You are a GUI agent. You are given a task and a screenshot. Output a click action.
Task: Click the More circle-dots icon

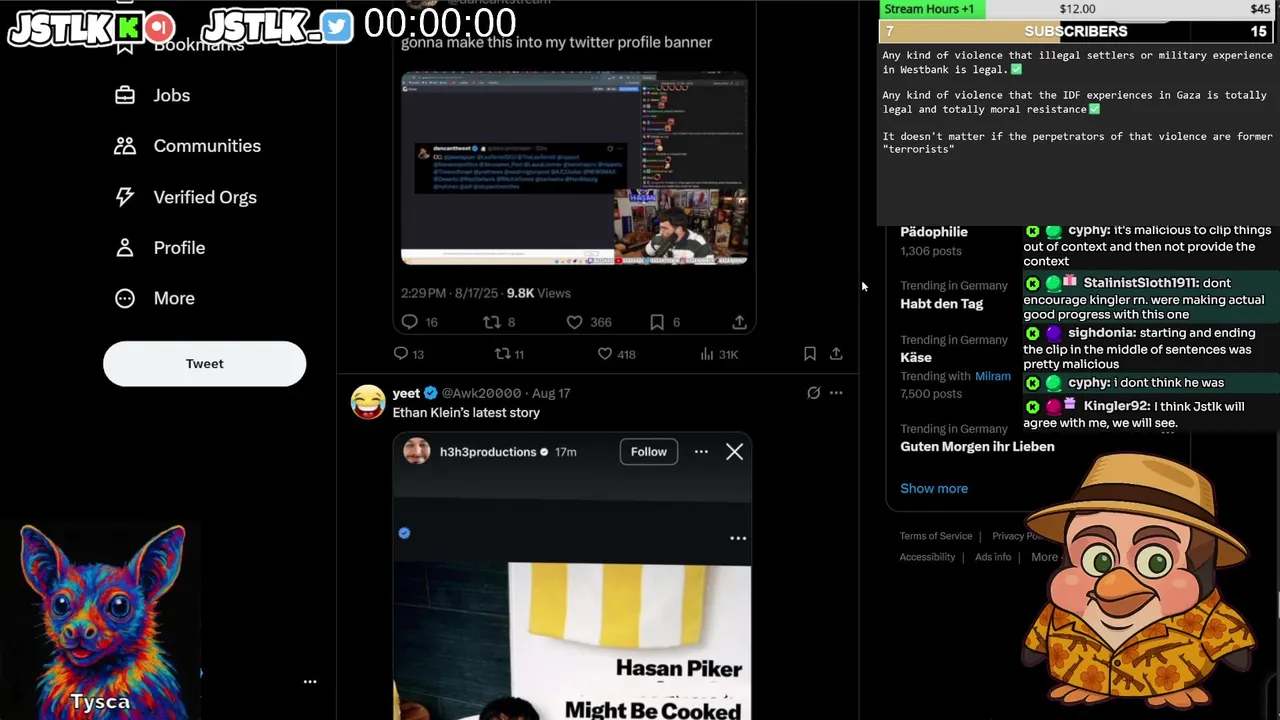[125, 298]
